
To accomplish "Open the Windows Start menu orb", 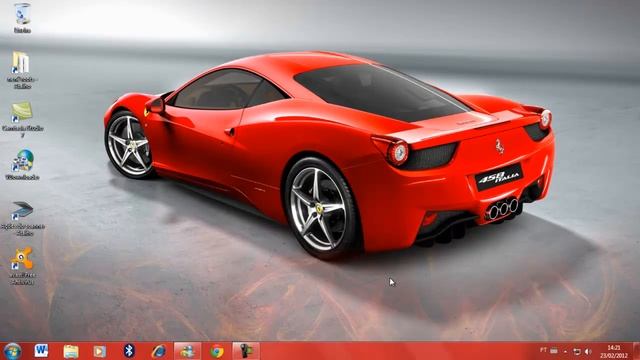I will point(12,351).
